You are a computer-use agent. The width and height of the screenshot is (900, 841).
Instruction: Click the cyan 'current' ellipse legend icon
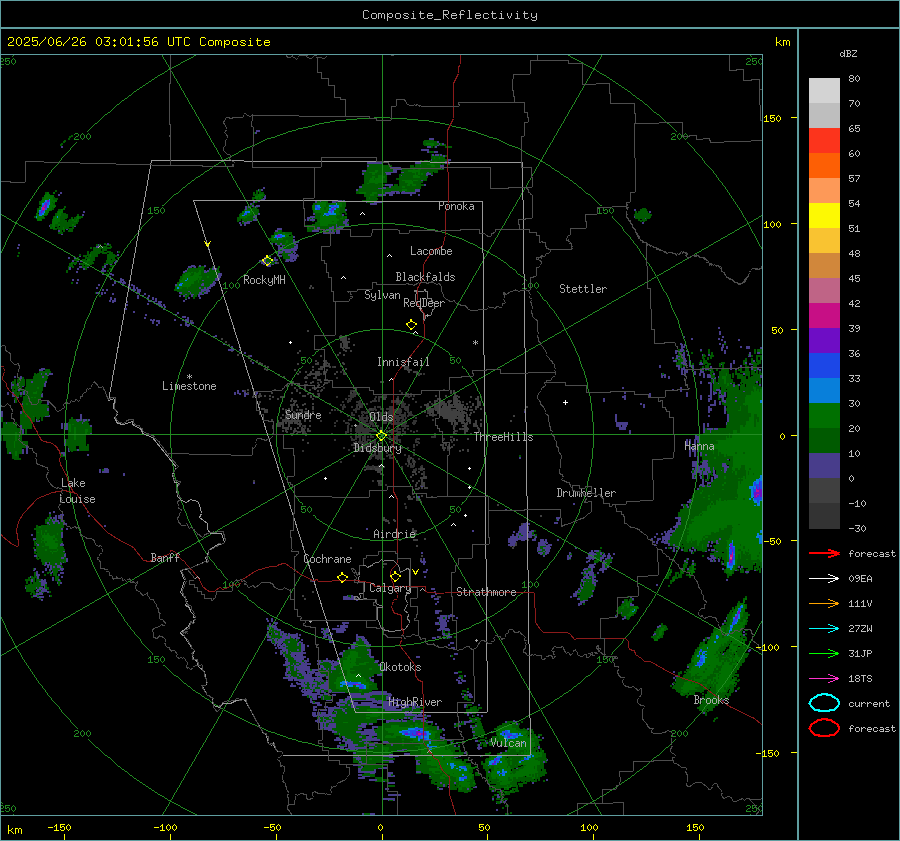pyautogui.click(x=824, y=703)
